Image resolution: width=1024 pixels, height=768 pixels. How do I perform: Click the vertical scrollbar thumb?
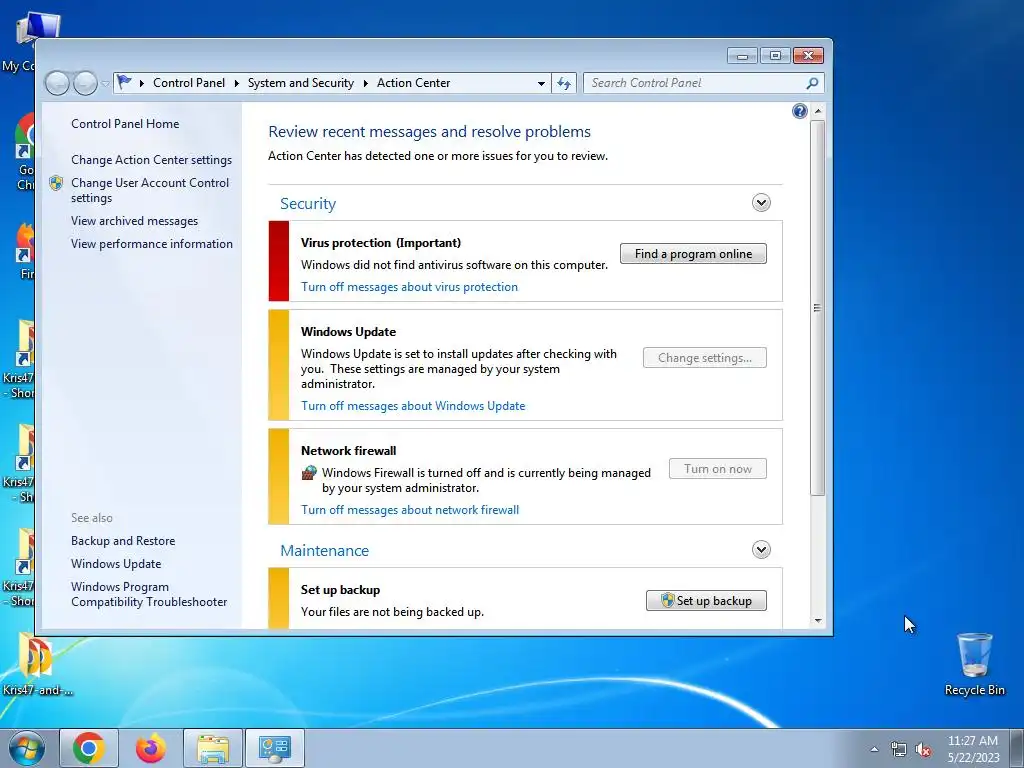point(817,307)
